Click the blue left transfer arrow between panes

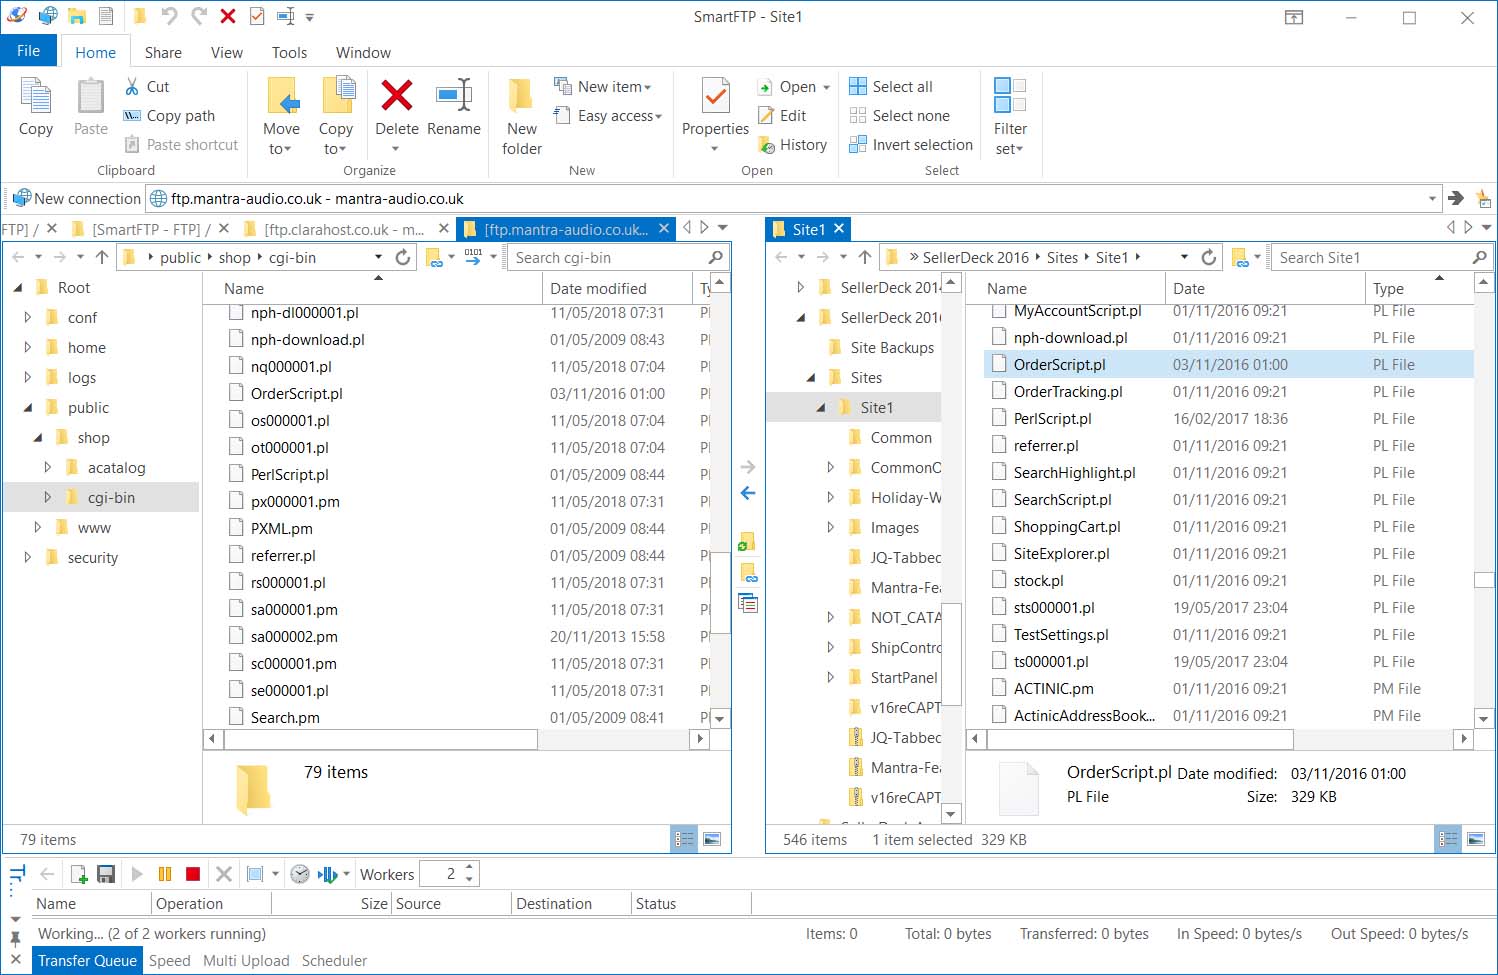pyautogui.click(x=748, y=493)
